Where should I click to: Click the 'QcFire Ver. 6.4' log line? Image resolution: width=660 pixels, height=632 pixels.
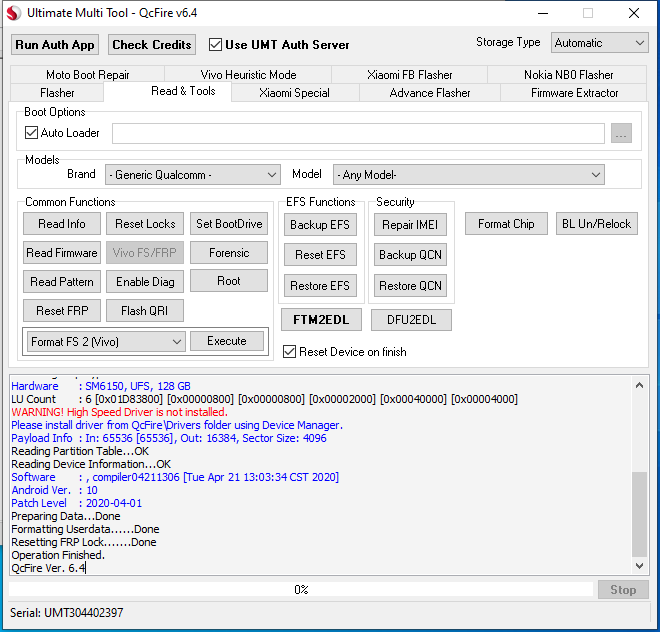48,568
